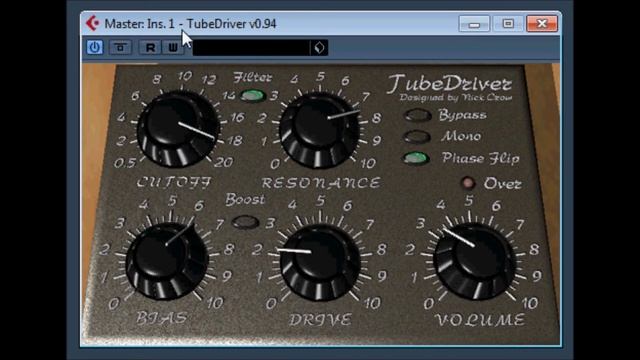Click the Bypass label text
Viewport: 640px width, 360px height.
tap(463, 115)
